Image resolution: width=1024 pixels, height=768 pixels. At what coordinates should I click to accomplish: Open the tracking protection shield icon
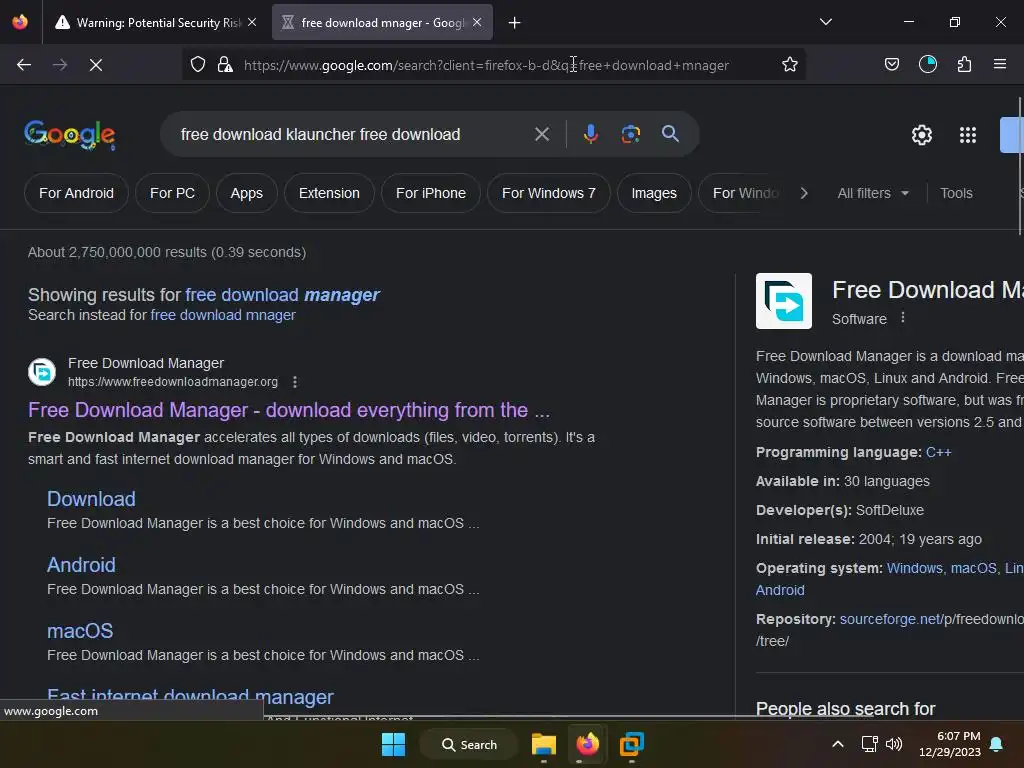(198, 65)
